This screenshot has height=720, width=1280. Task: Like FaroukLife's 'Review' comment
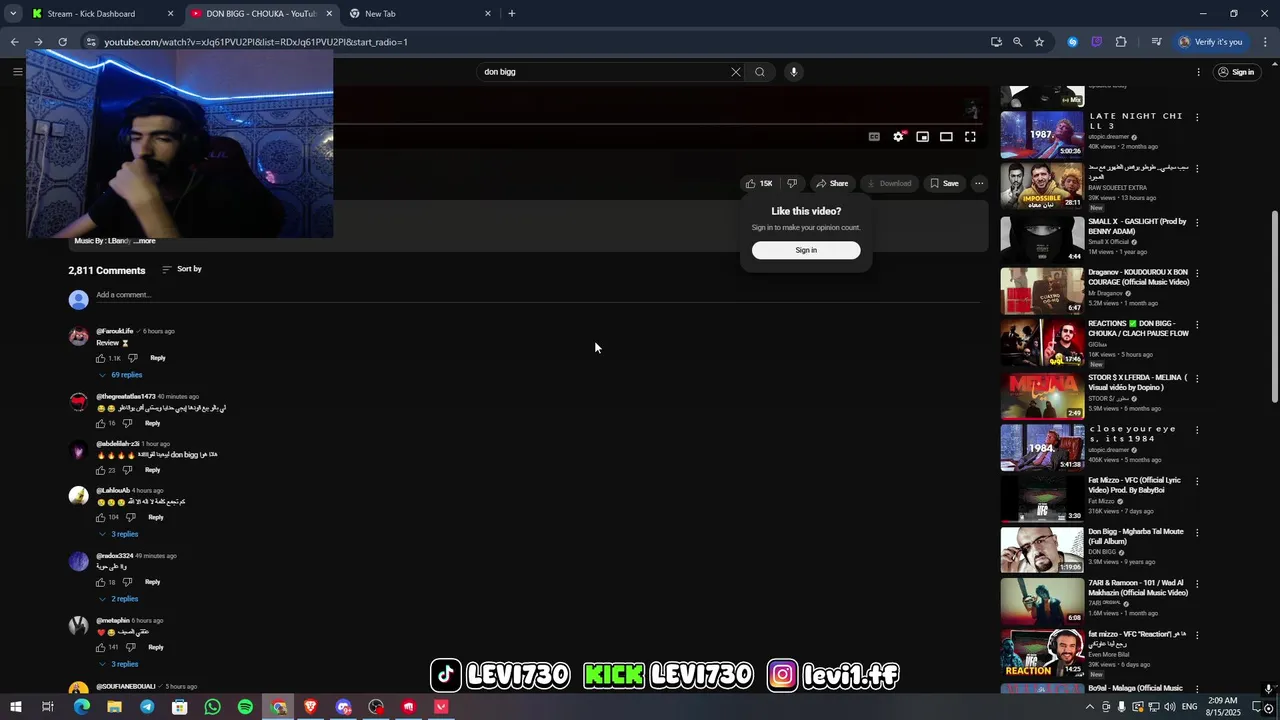(x=100, y=358)
